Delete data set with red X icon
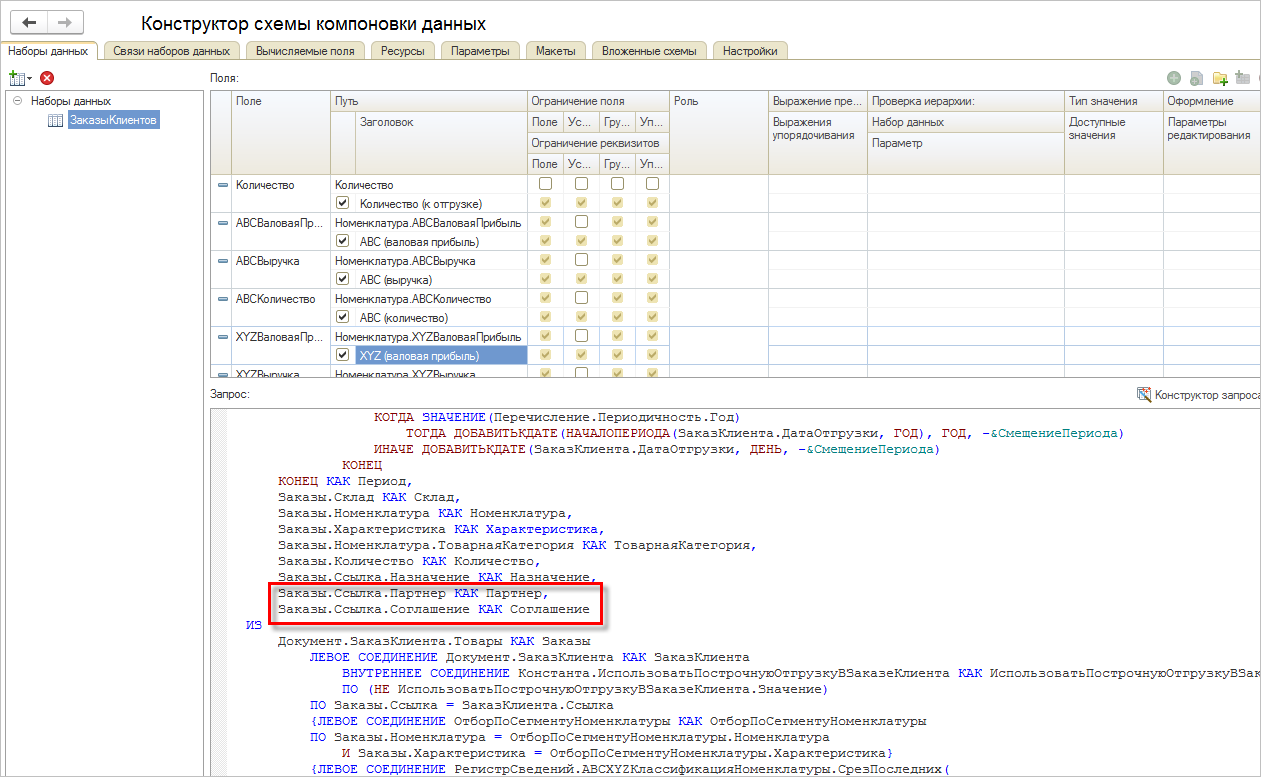Viewport: 1261px width, 777px height. pyautogui.click(x=47, y=78)
